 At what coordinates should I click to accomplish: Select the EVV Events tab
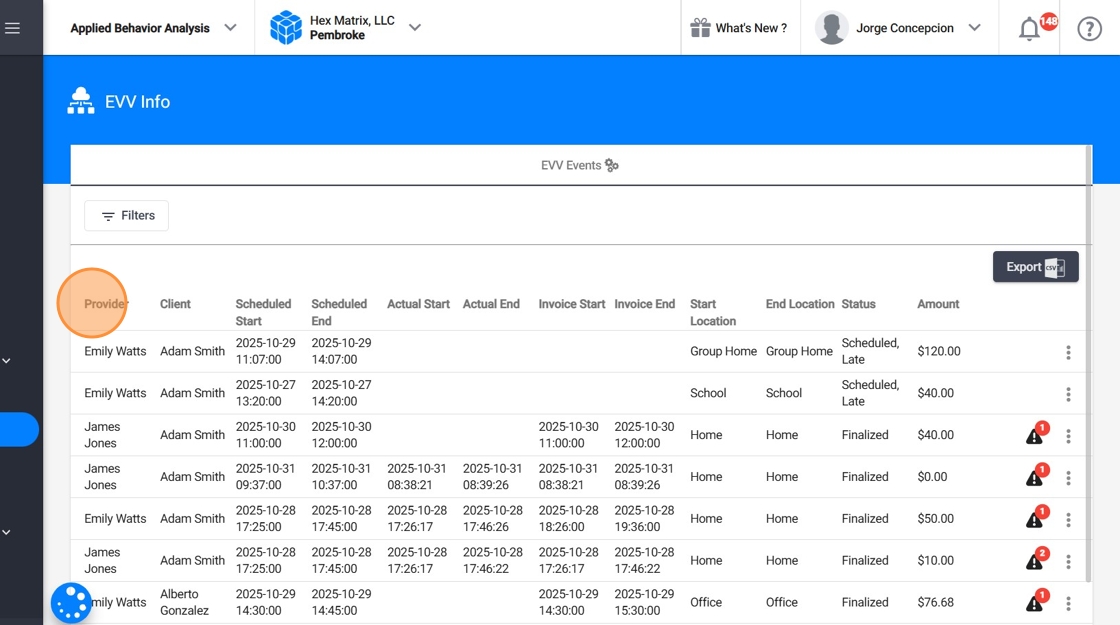tap(579, 165)
